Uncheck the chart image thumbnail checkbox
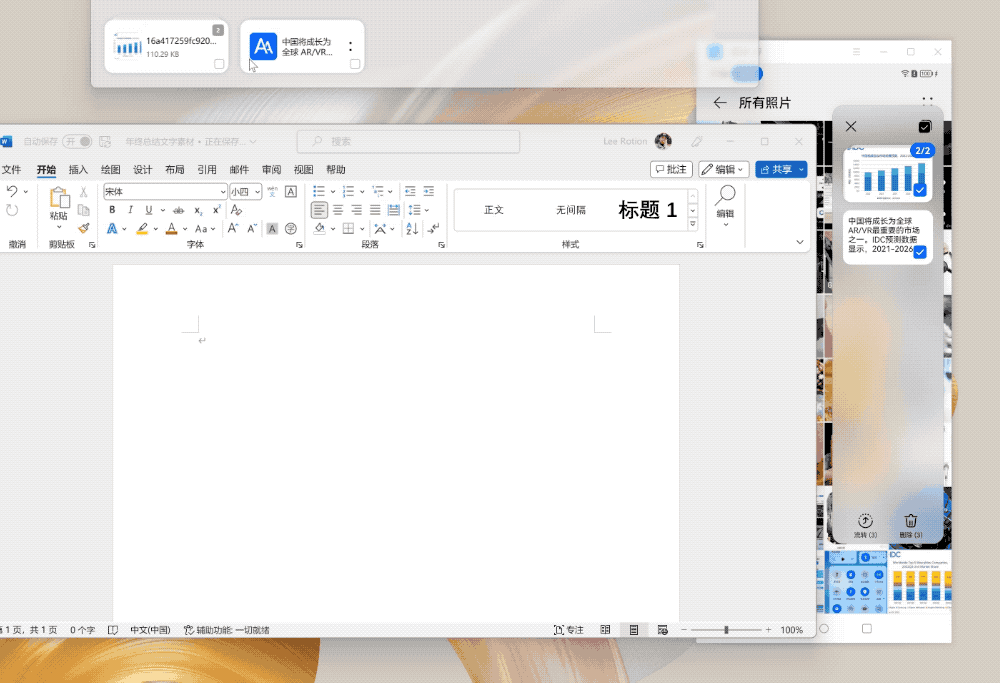This screenshot has width=1000, height=683. coord(919,190)
